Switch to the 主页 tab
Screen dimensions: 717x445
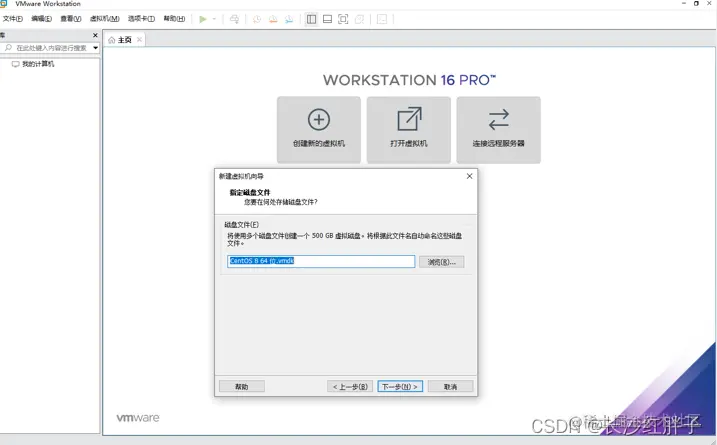pyautogui.click(x=125, y=40)
